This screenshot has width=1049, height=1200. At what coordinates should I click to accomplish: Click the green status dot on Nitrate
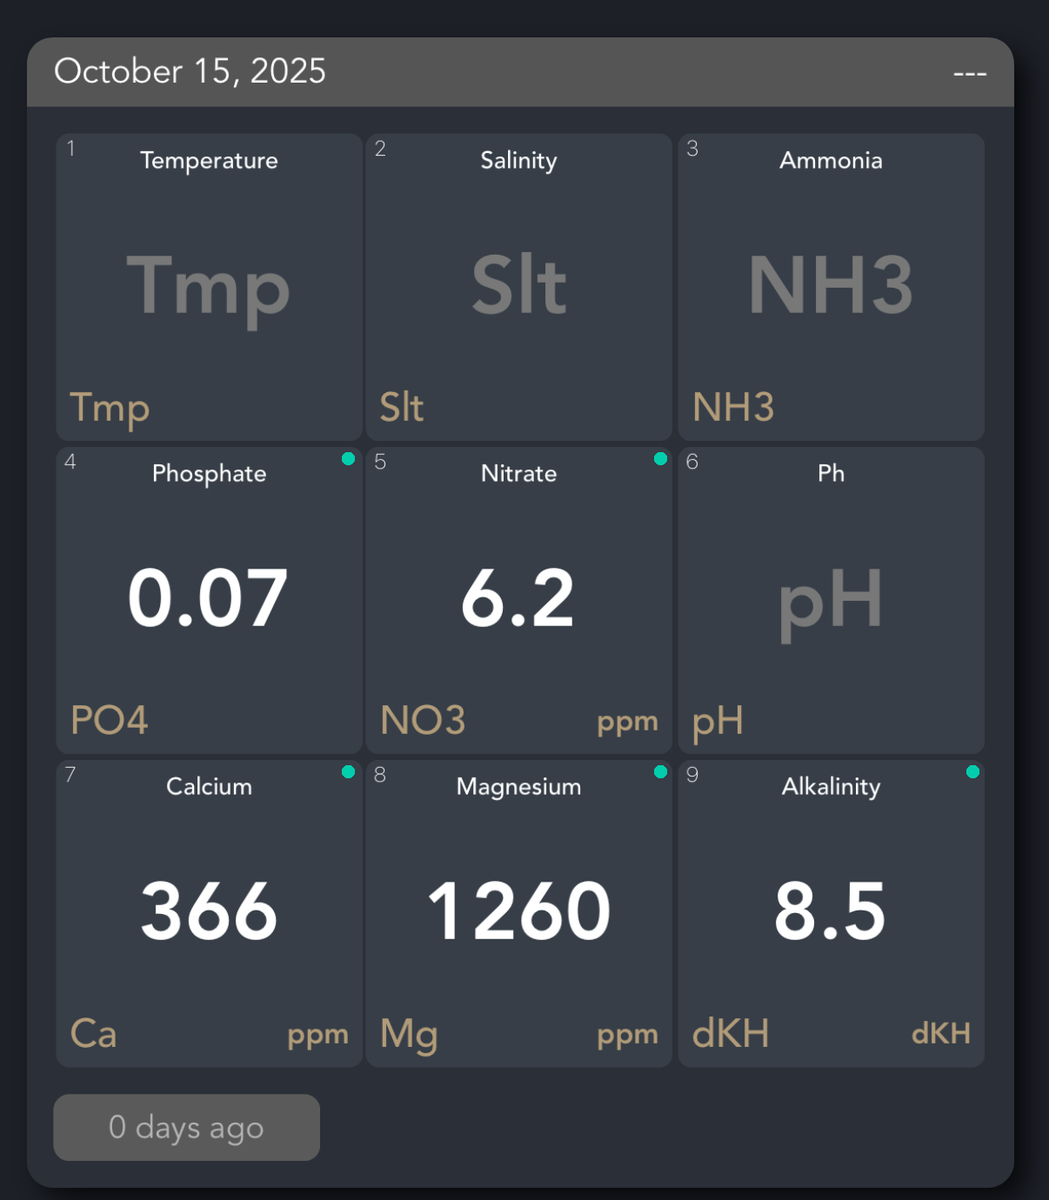[660, 459]
